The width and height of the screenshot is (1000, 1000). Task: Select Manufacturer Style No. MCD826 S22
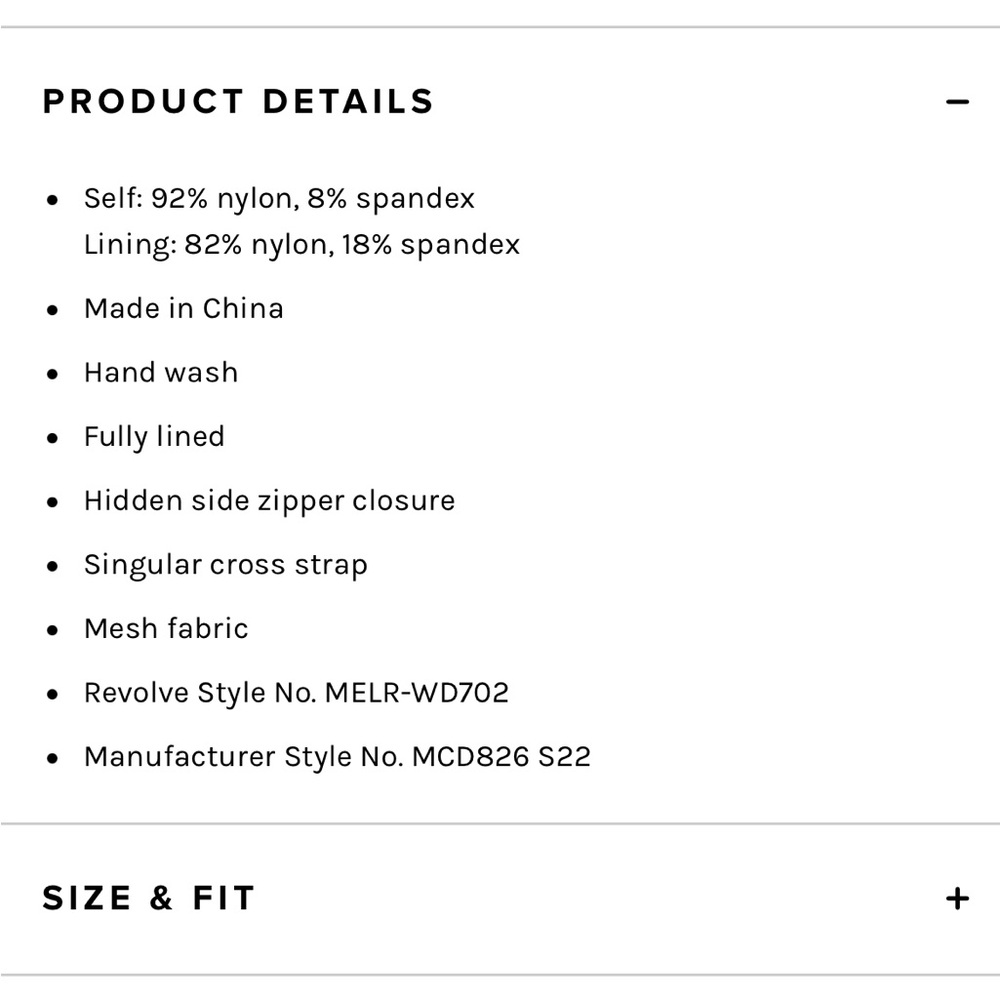click(337, 756)
